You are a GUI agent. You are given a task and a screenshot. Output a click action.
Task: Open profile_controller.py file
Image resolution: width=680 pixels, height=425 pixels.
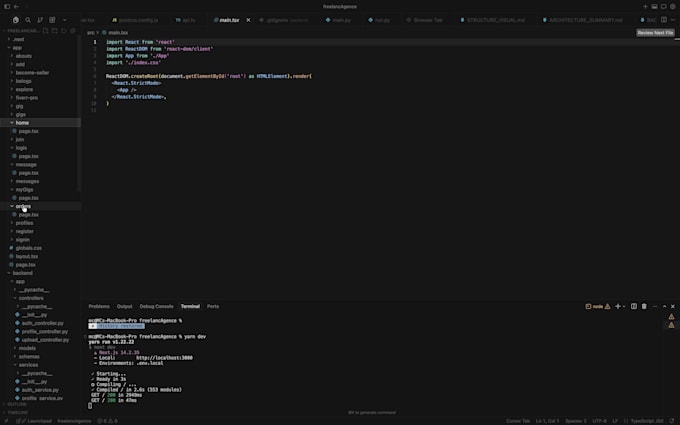tap(45, 331)
